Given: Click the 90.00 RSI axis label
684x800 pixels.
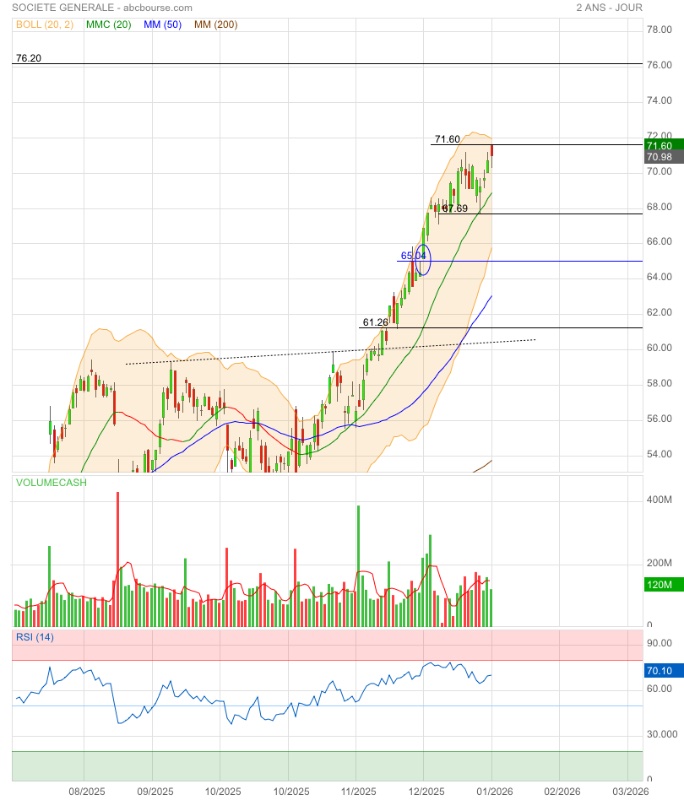Looking at the screenshot, I should point(659,643).
